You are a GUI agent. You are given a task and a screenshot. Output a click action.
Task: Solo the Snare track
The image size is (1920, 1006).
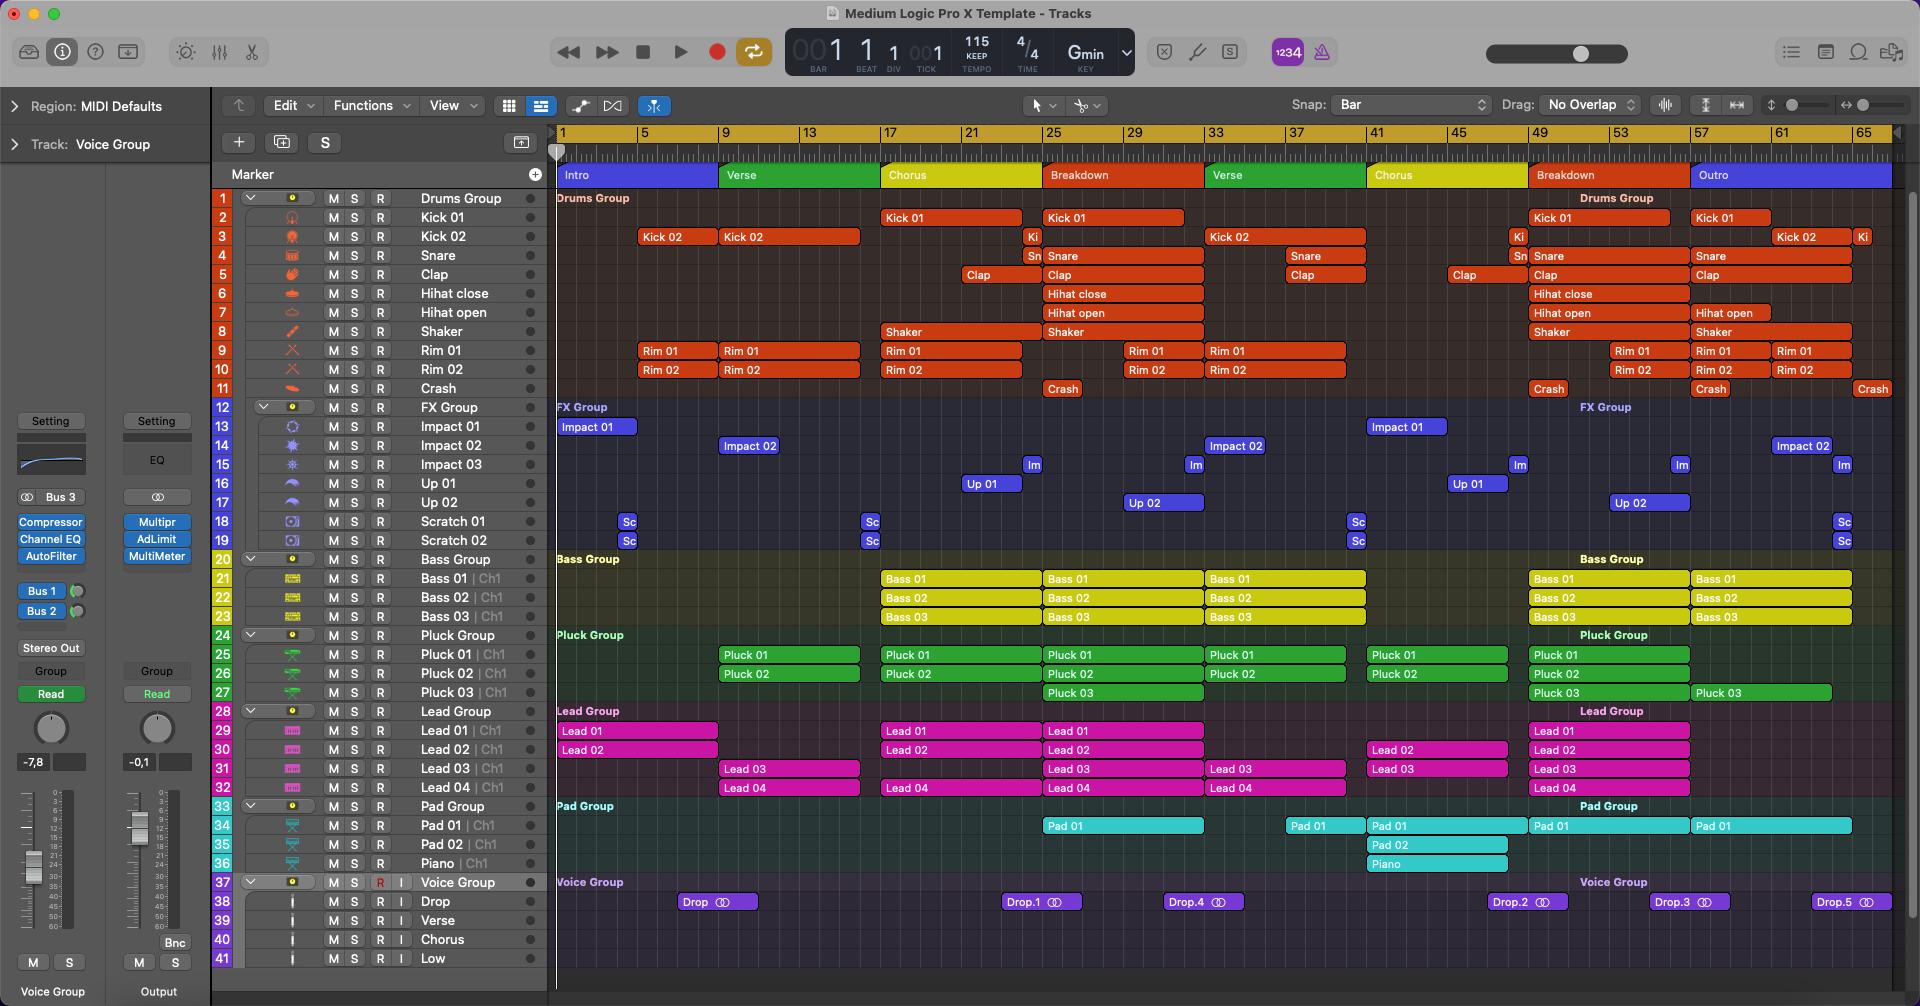point(354,256)
